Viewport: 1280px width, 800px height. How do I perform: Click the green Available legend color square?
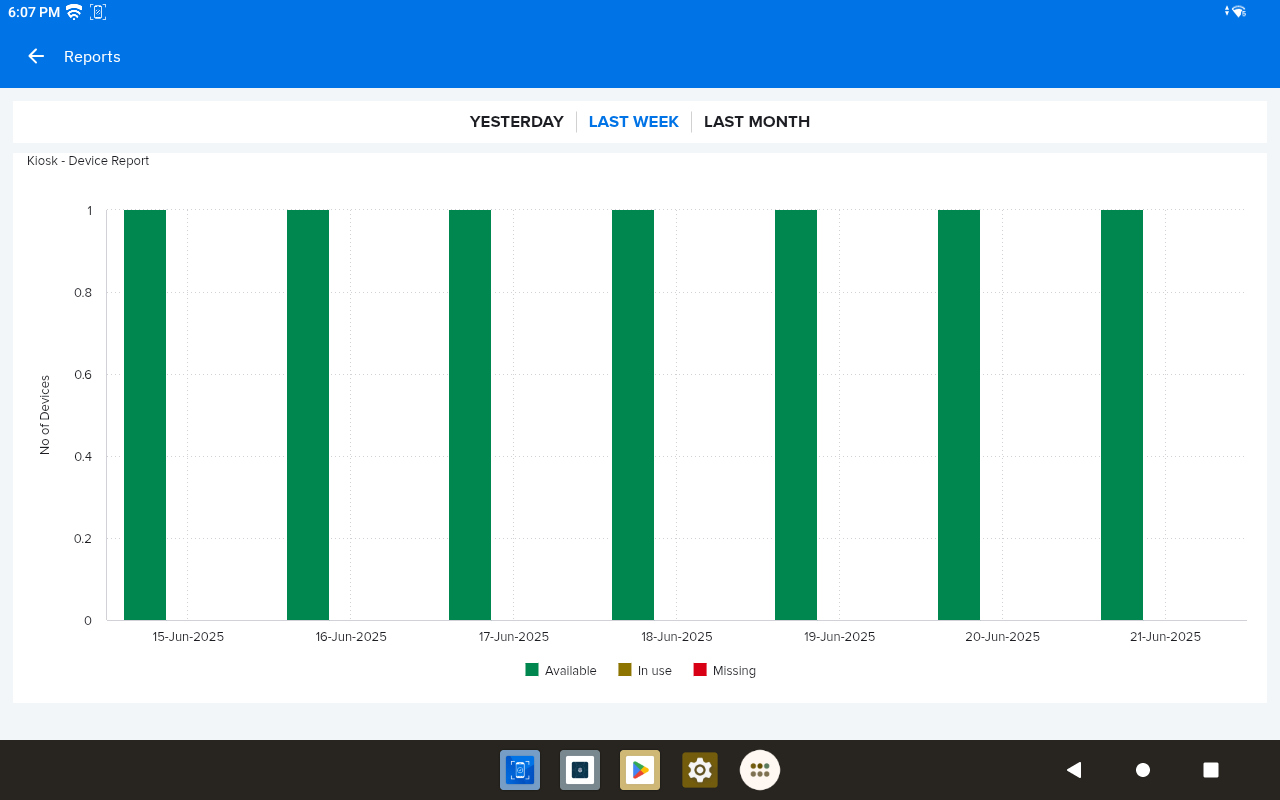tap(532, 670)
